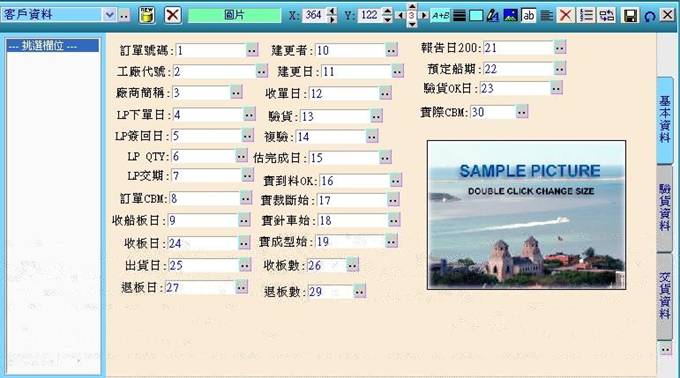
Task: Click the browse button beside 預定船期 field
Action: (x=560, y=68)
